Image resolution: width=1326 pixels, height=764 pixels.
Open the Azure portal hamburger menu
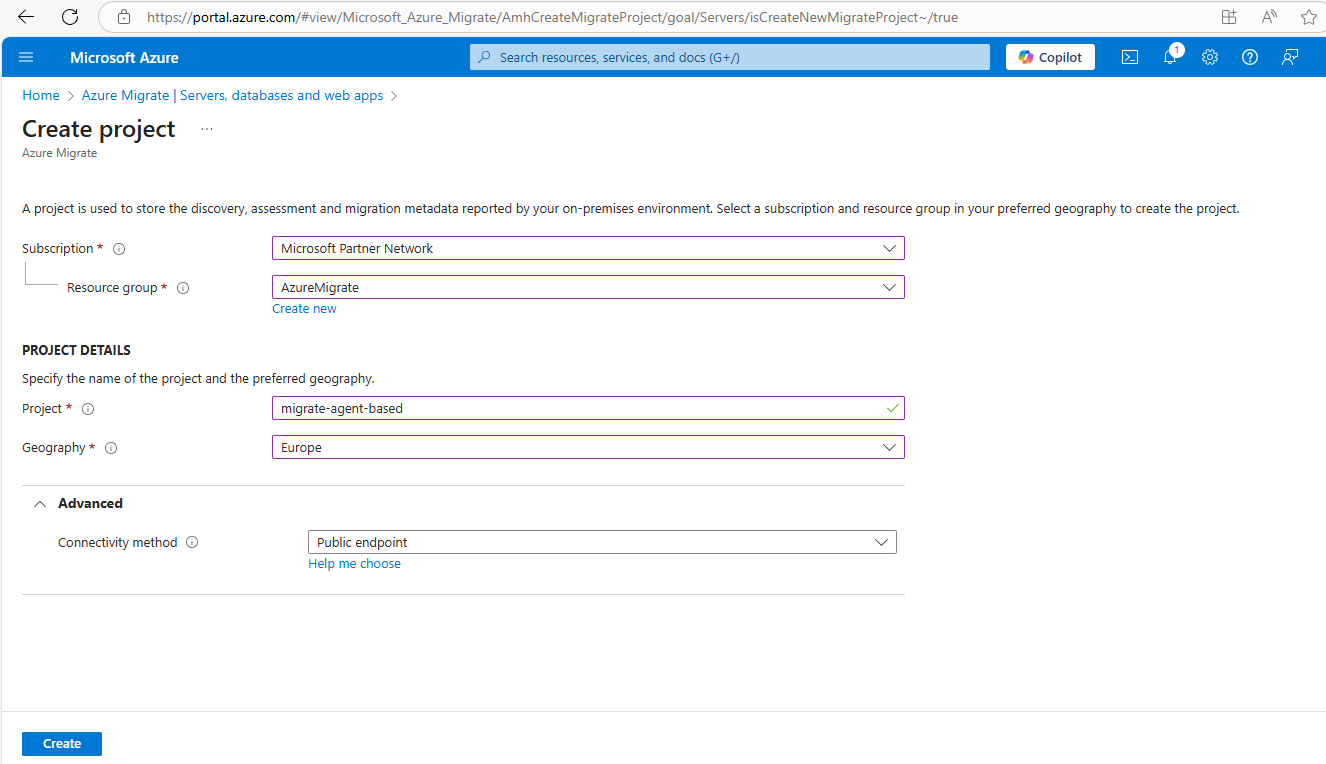[x=26, y=57]
